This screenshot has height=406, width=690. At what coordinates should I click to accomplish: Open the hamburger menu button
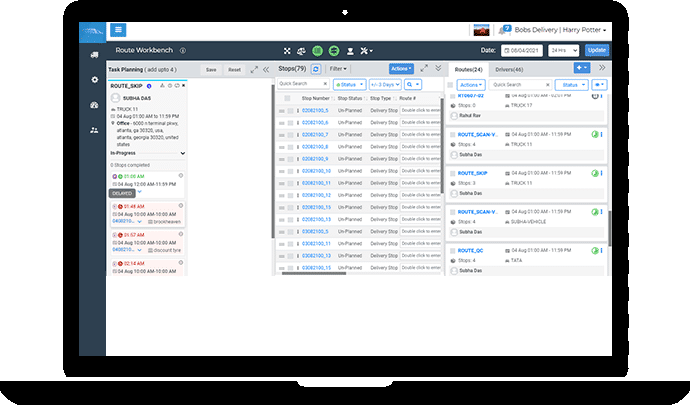(x=118, y=30)
